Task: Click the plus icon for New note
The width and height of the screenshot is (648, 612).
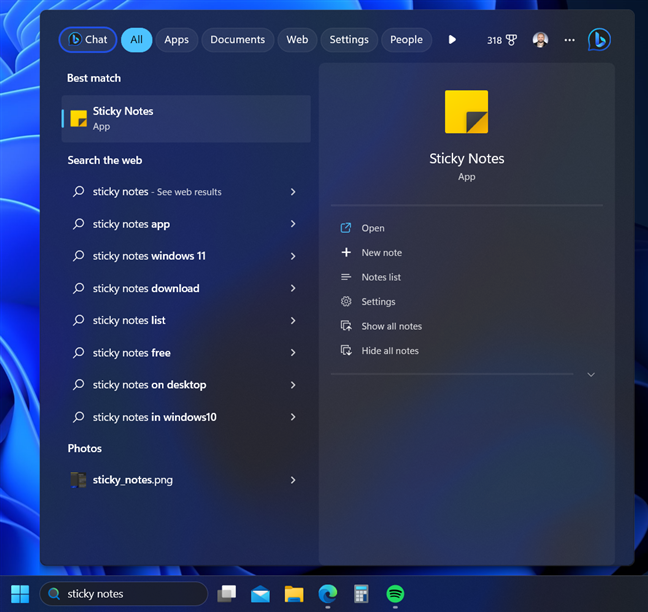Action: point(346,252)
